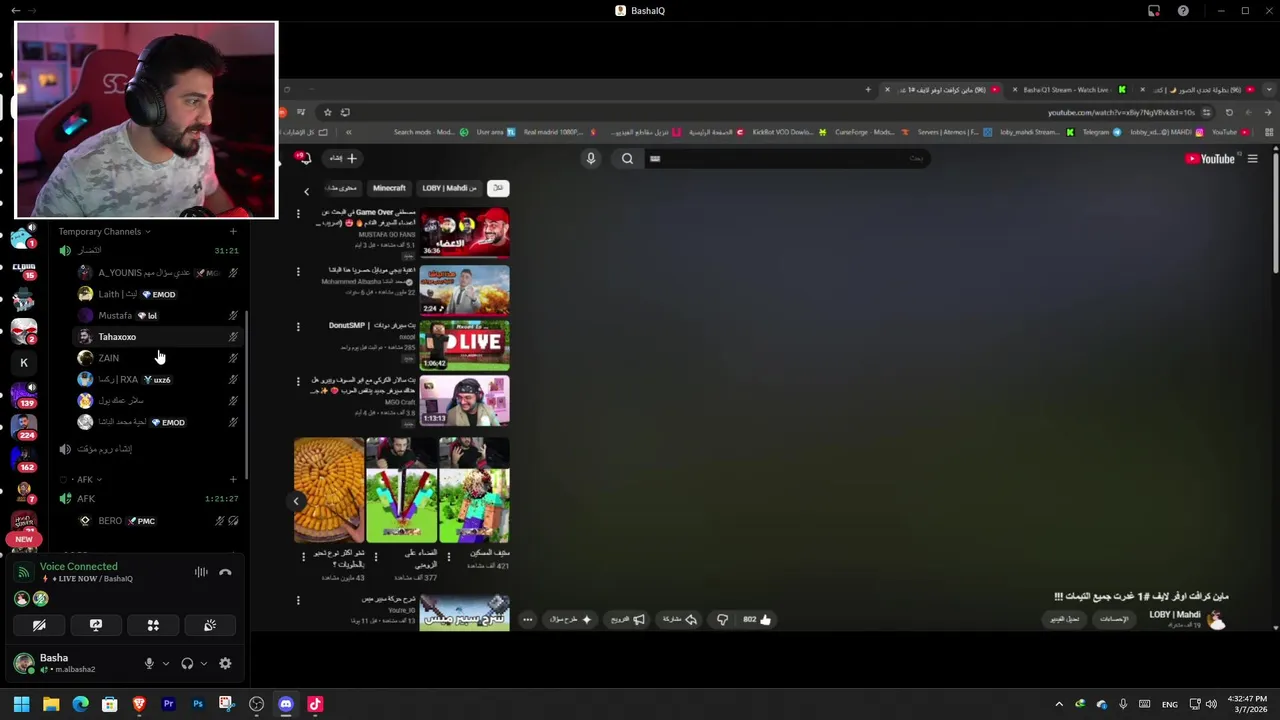Open more actions ellipsis under video
This screenshot has height=720, width=1280.
527,620
